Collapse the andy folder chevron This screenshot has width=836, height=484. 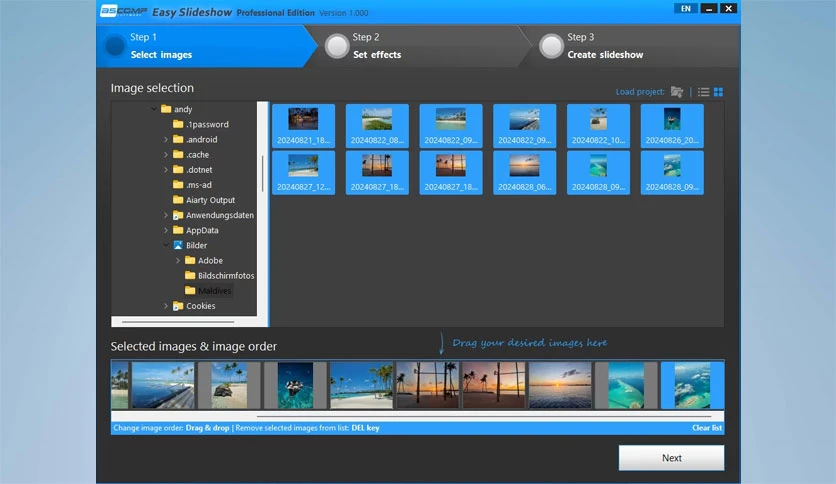coord(154,109)
